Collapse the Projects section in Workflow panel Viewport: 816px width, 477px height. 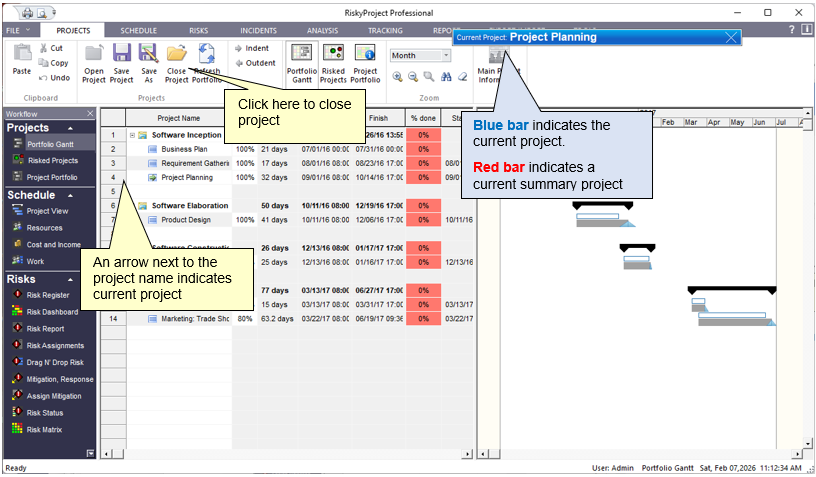pyautogui.click(x=70, y=128)
